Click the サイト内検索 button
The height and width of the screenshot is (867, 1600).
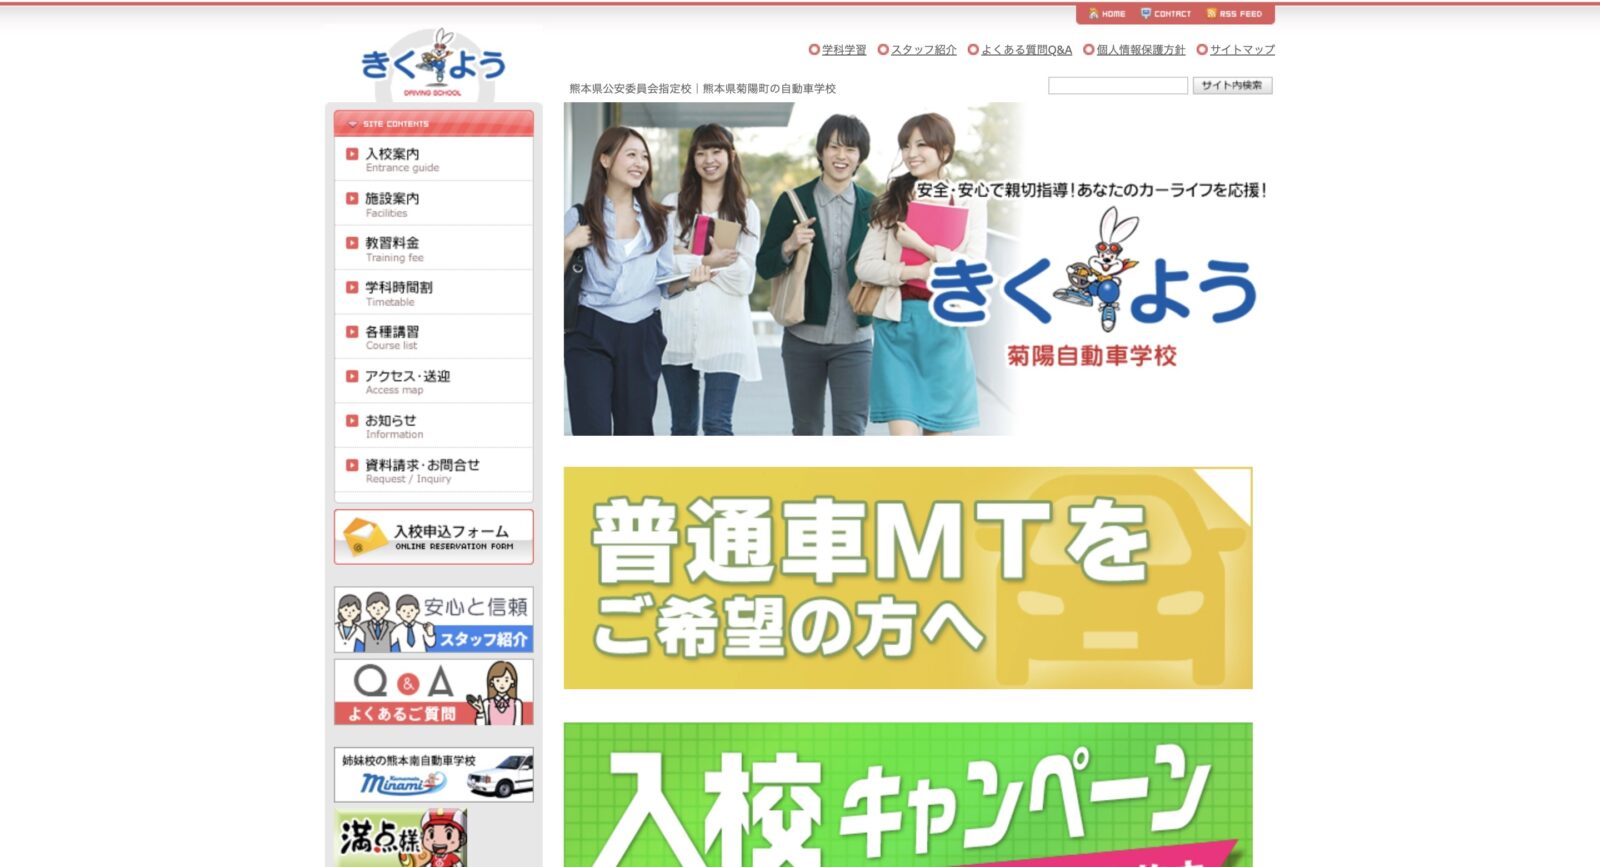point(1232,86)
